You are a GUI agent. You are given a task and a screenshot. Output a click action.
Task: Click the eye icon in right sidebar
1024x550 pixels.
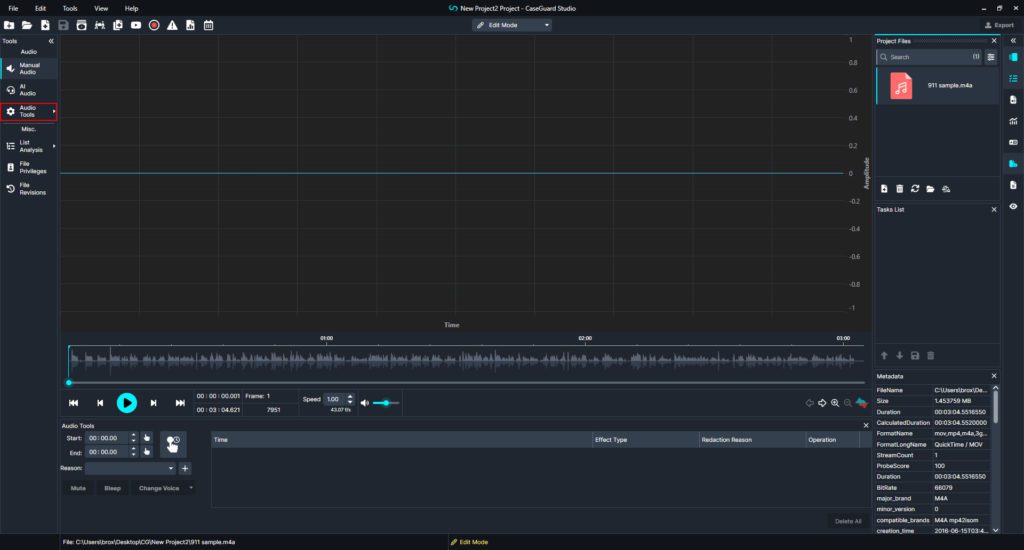[x=1013, y=206]
